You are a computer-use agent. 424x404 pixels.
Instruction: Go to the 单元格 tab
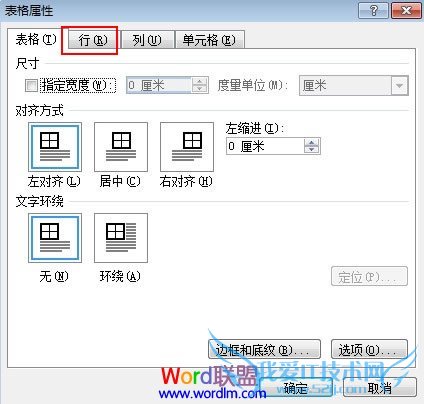click(x=209, y=40)
